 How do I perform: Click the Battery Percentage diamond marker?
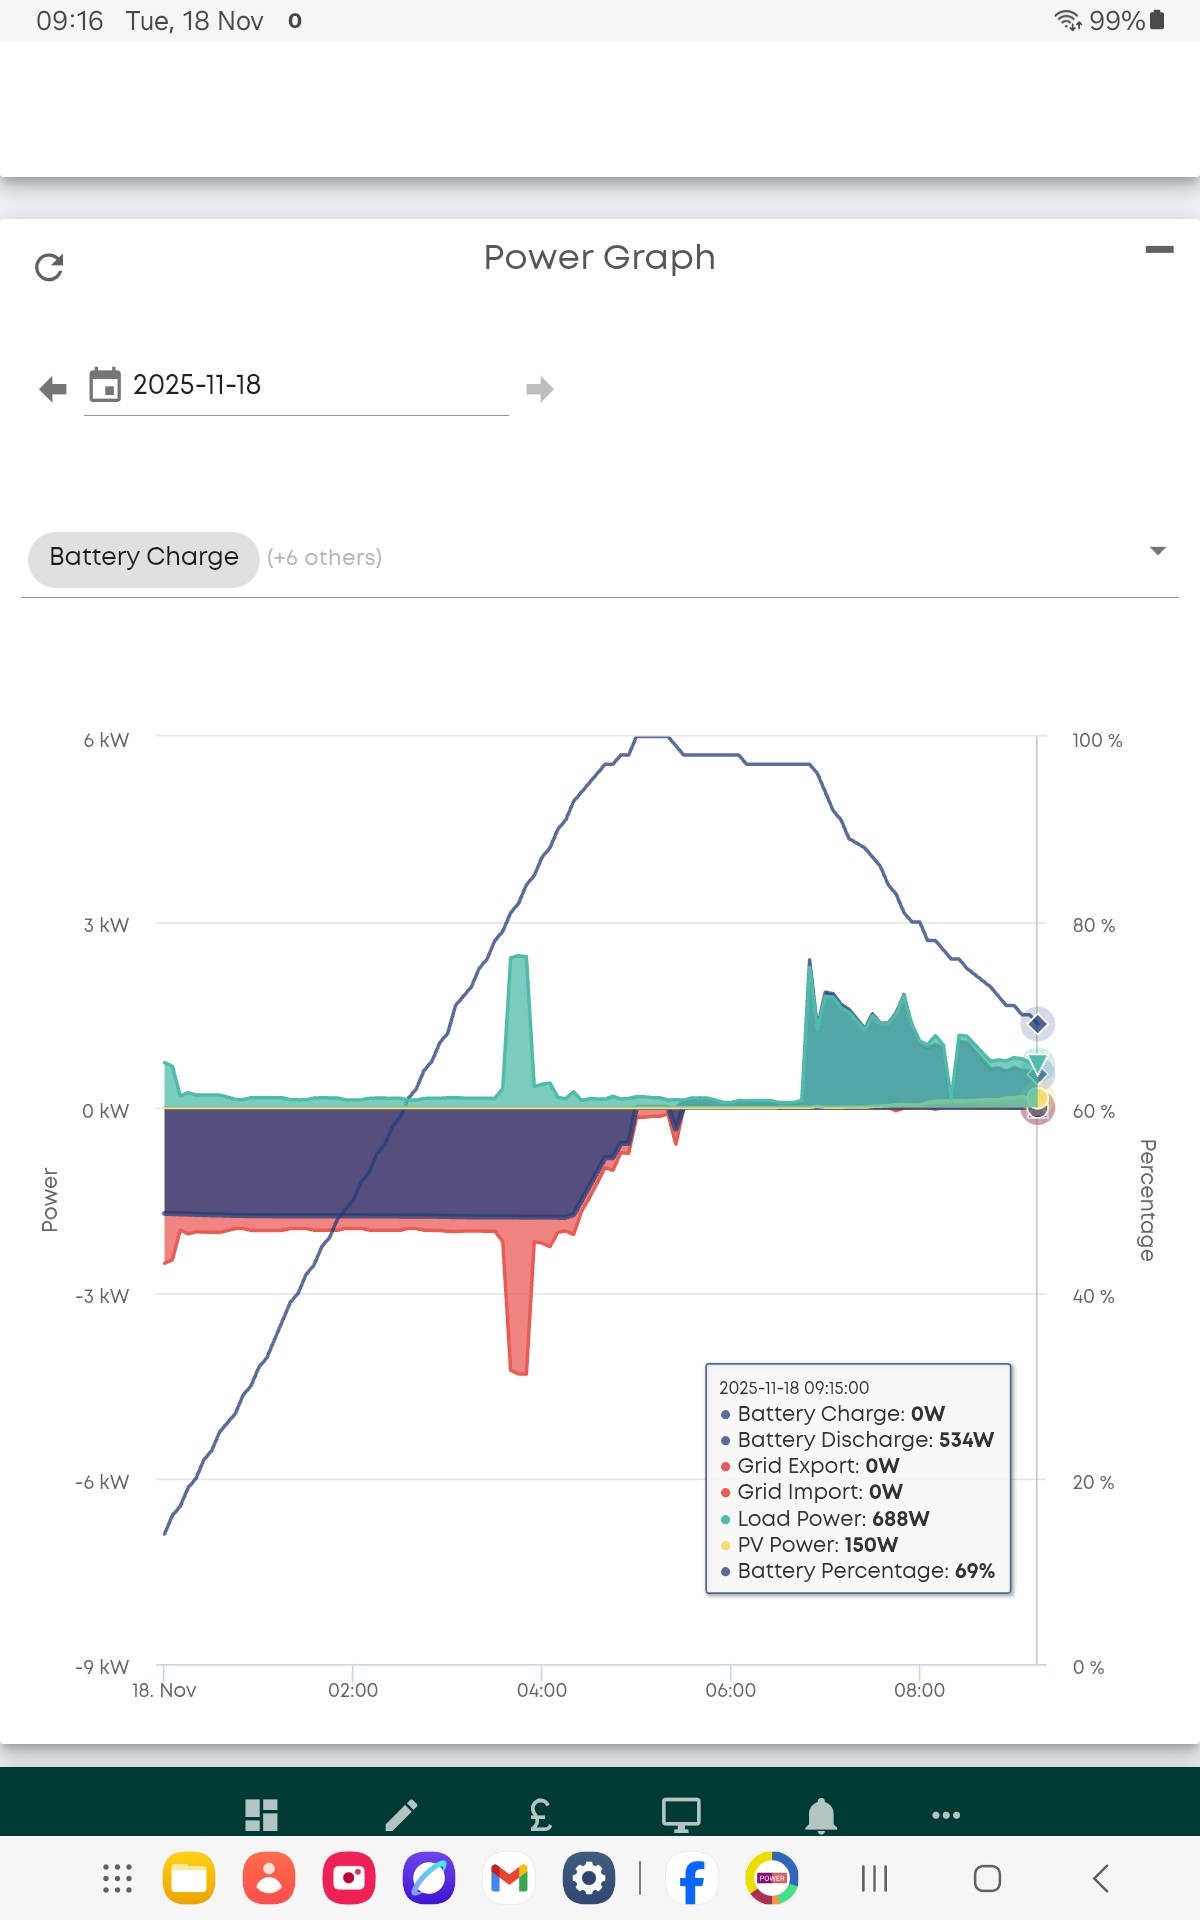pyautogui.click(x=1037, y=1024)
